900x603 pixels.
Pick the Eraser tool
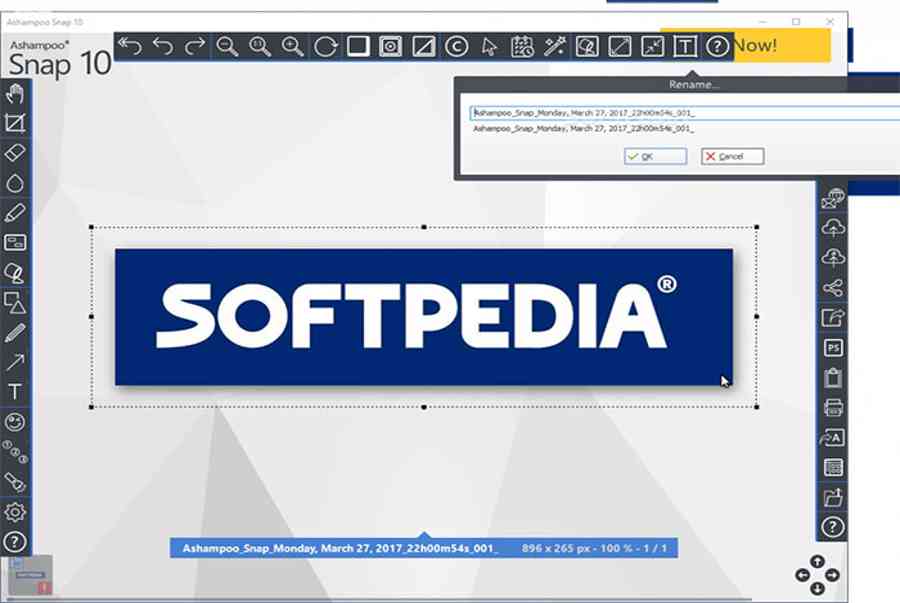pyautogui.click(x=15, y=153)
